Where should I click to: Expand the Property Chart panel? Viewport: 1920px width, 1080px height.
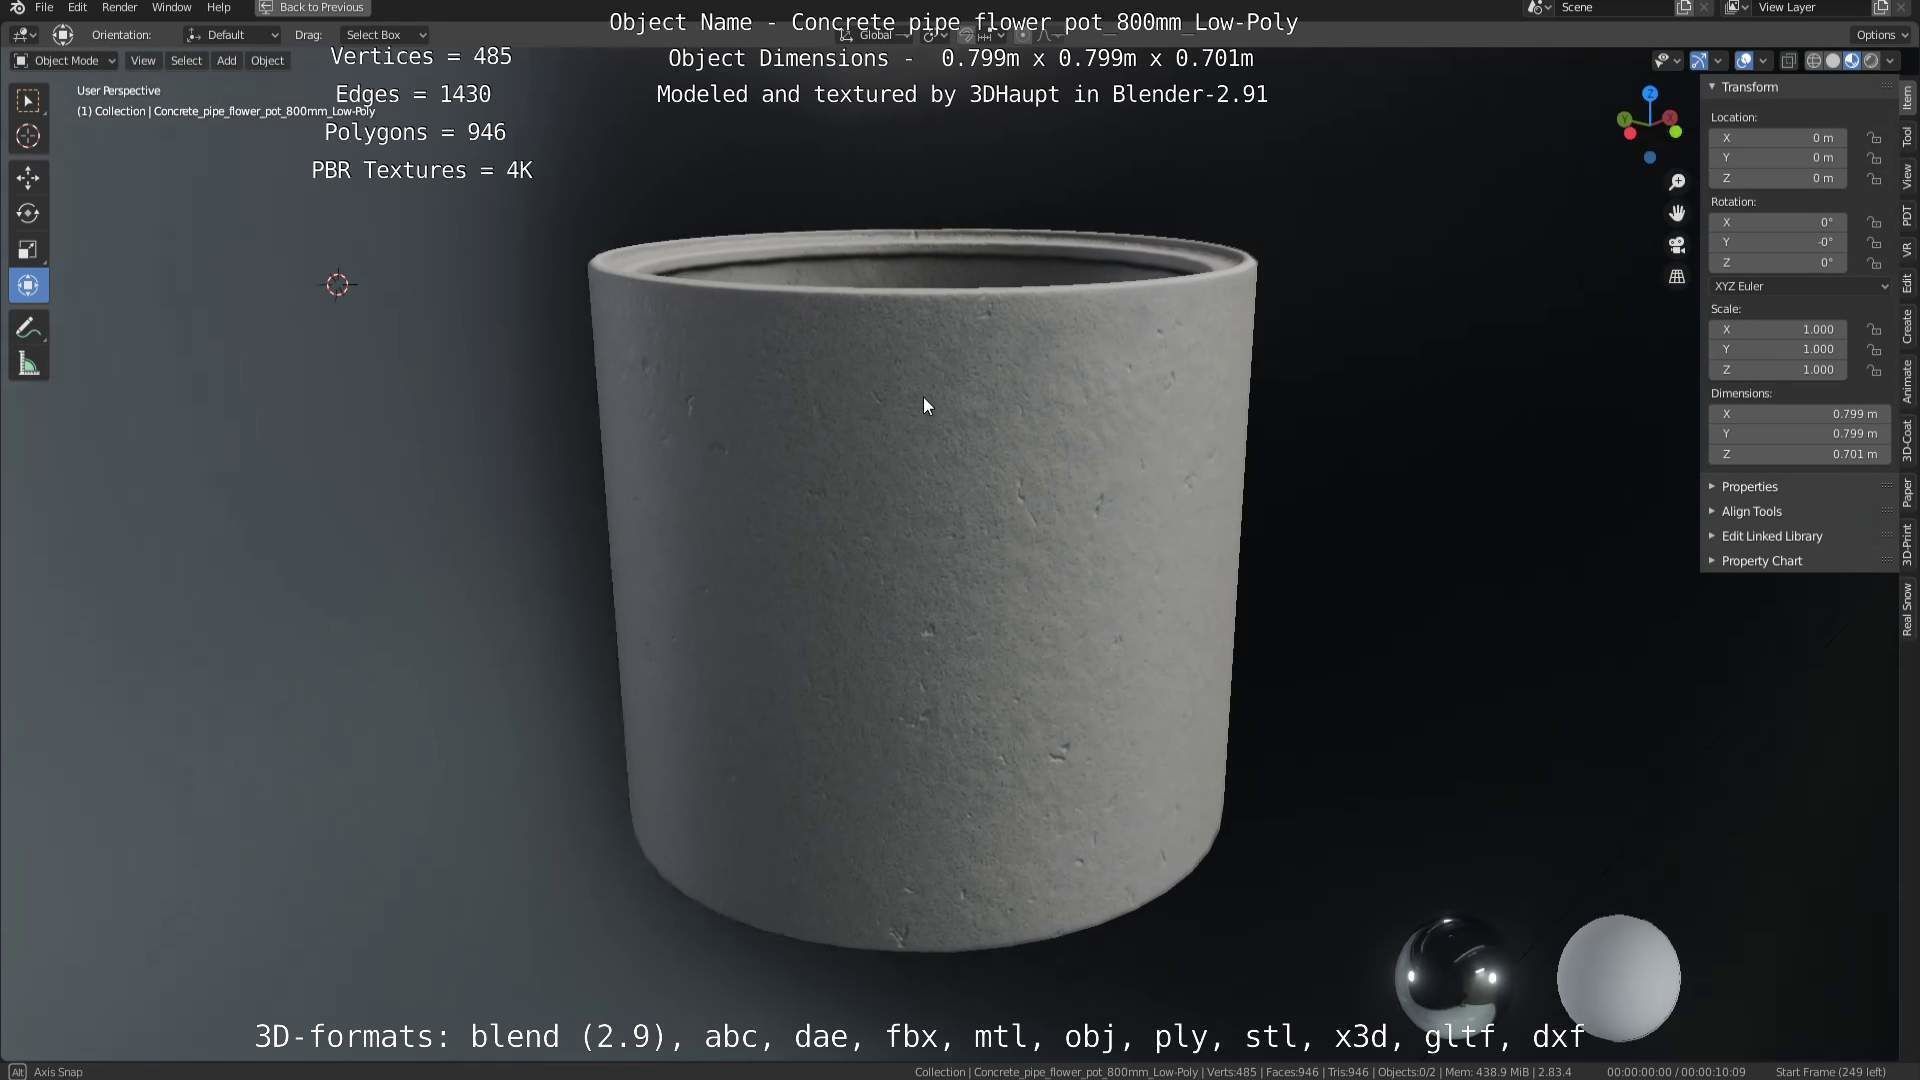point(1712,561)
